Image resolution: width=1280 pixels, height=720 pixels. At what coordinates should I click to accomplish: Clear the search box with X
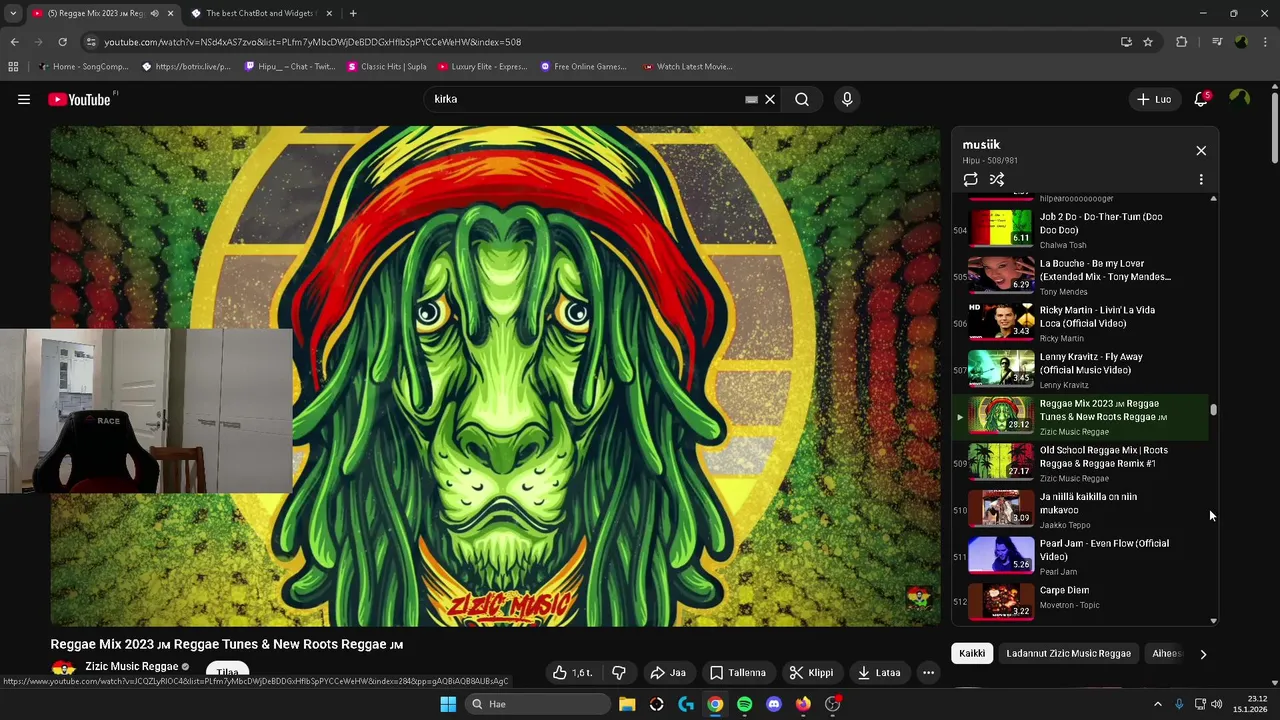(770, 99)
